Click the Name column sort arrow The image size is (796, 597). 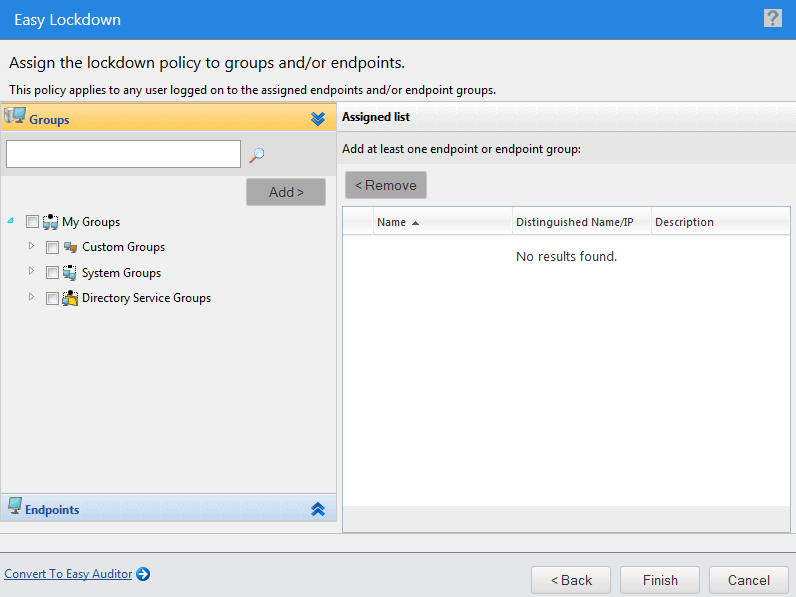coord(415,223)
